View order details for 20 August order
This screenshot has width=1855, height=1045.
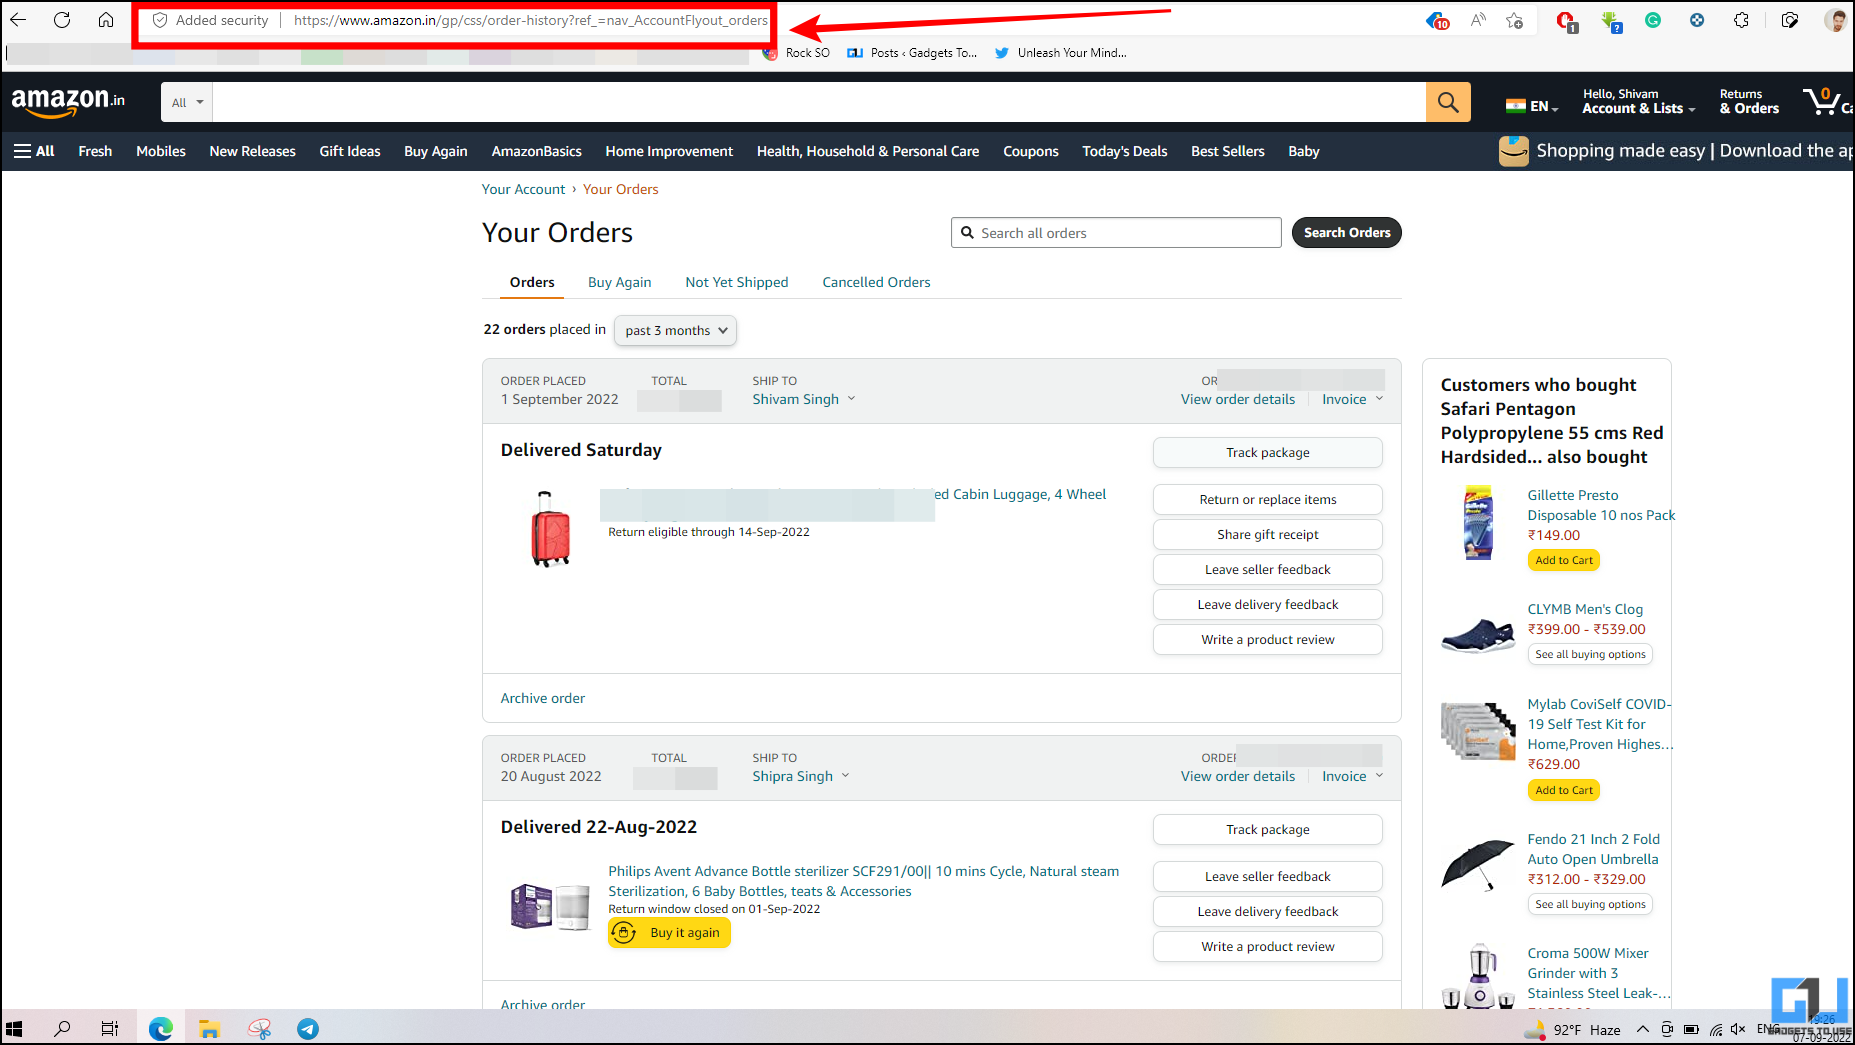pos(1237,776)
